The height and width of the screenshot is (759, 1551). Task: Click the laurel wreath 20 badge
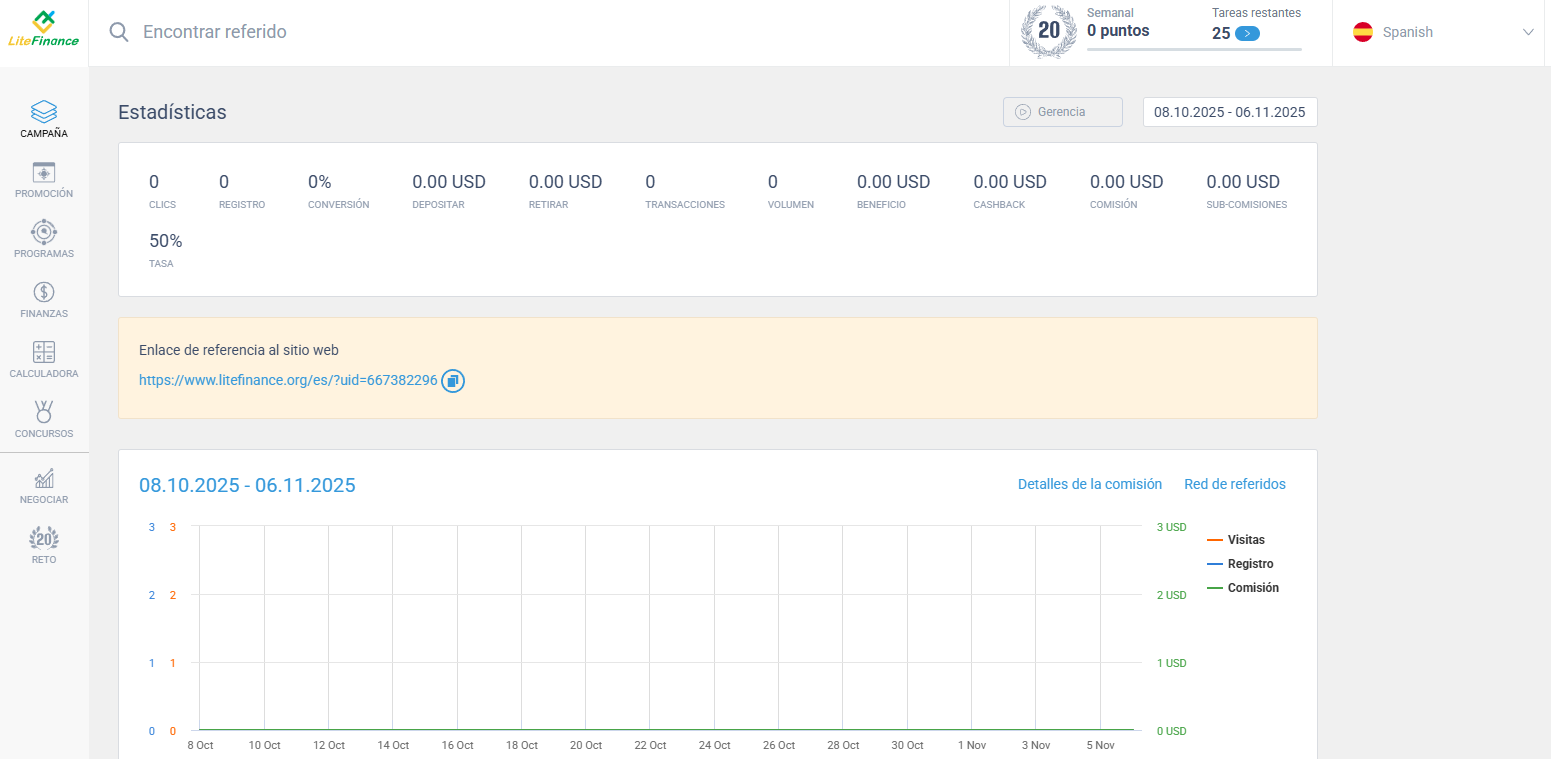coord(1048,31)
